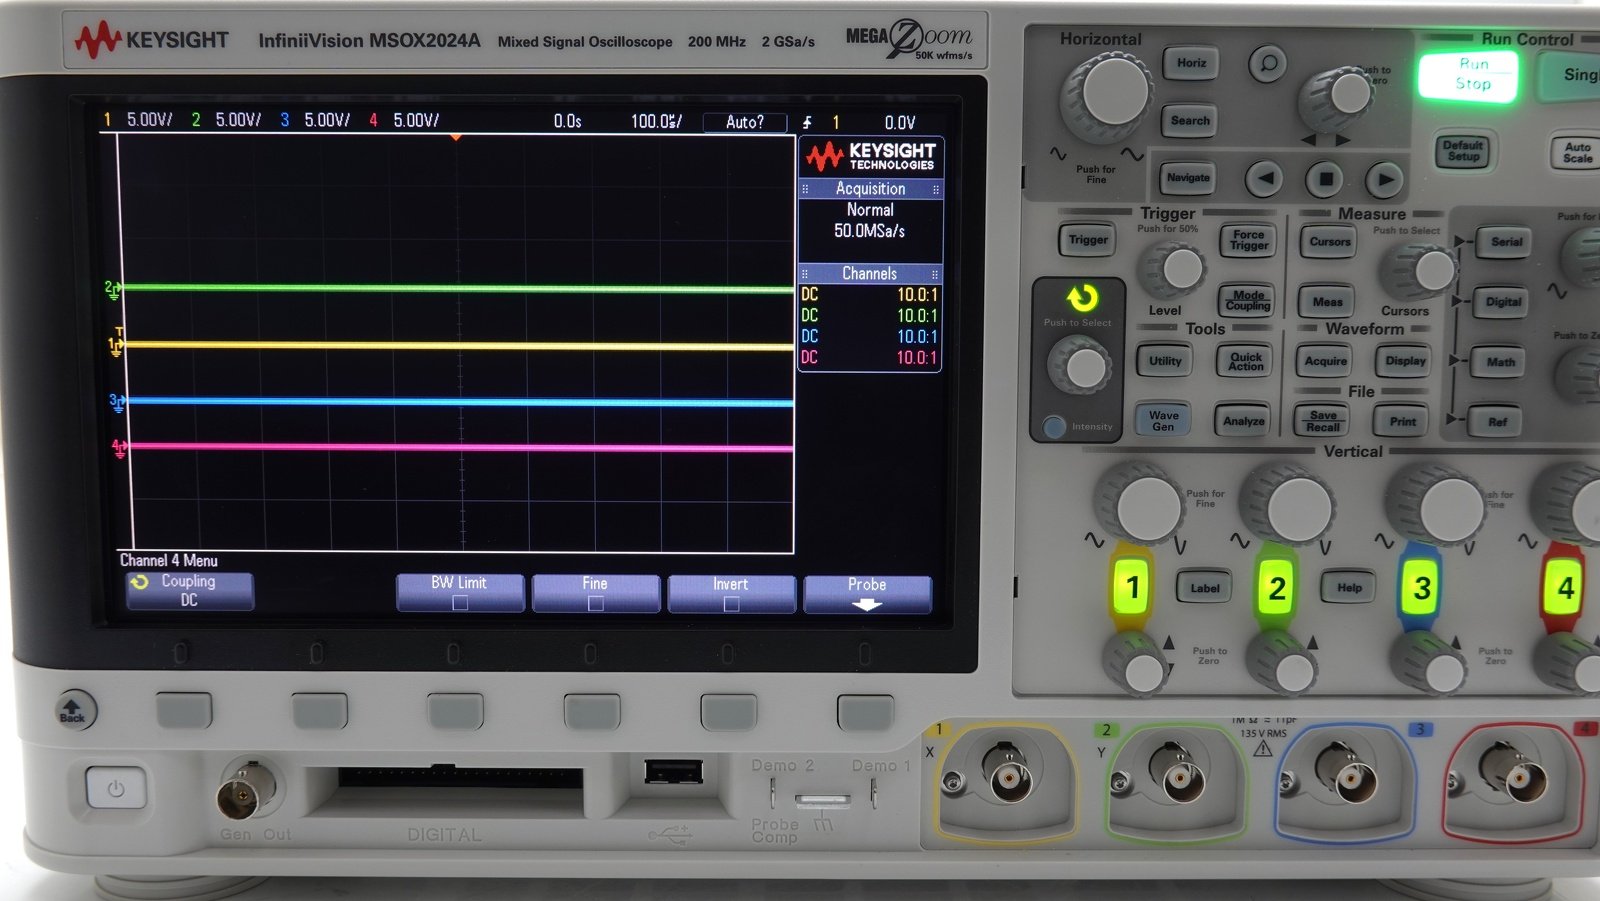Open the Probe softkey submenu
The image size is (1600, 901).
pyautogui.click(x=867, y=594)
